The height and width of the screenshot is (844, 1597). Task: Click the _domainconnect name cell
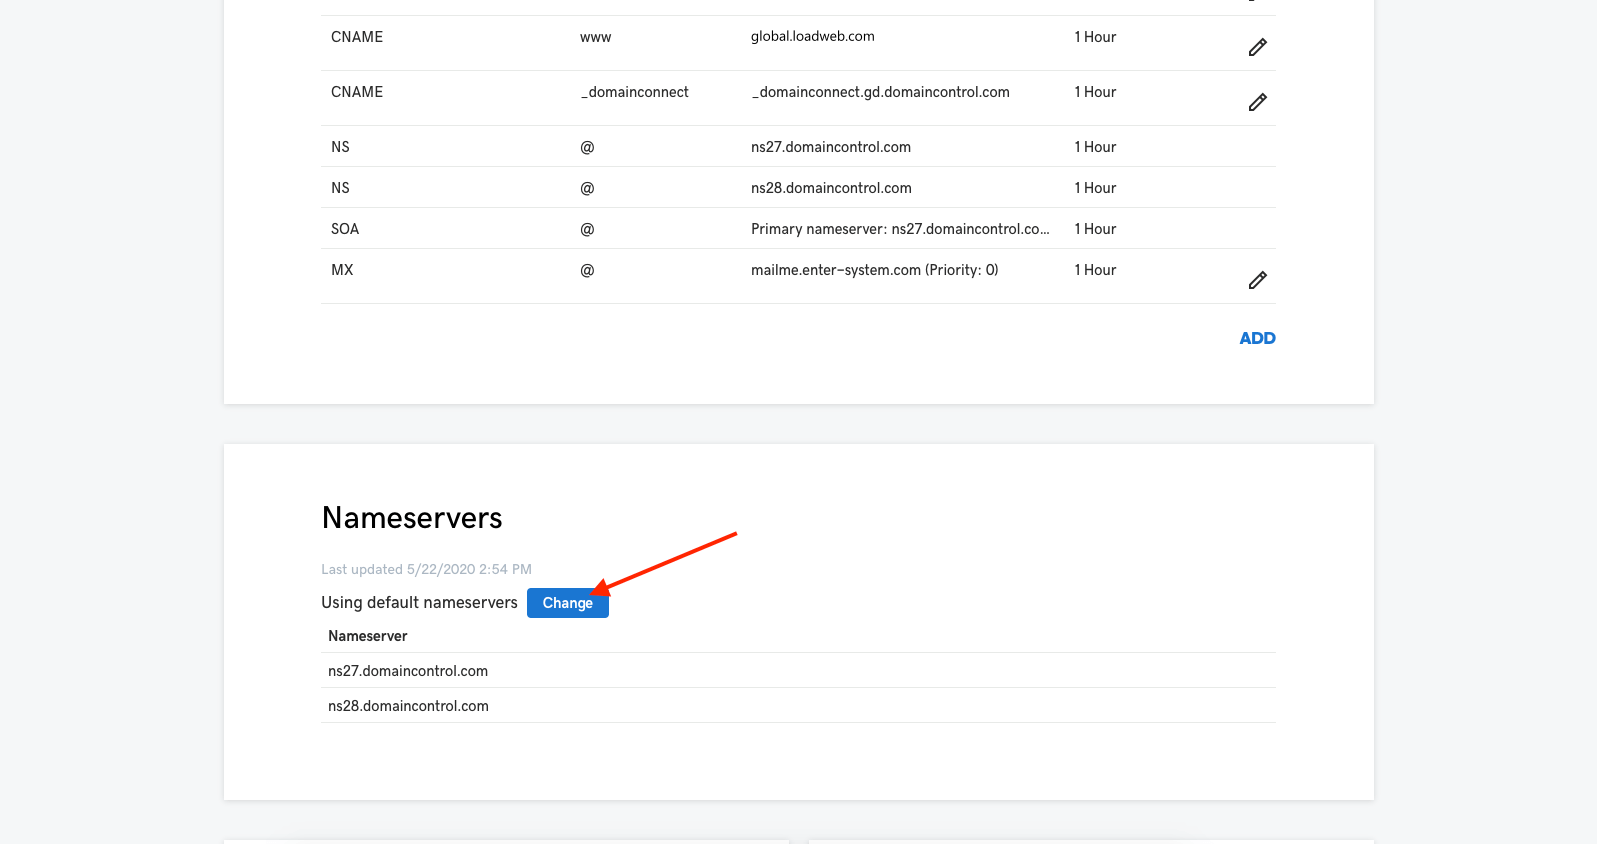(x=634, y=92)
